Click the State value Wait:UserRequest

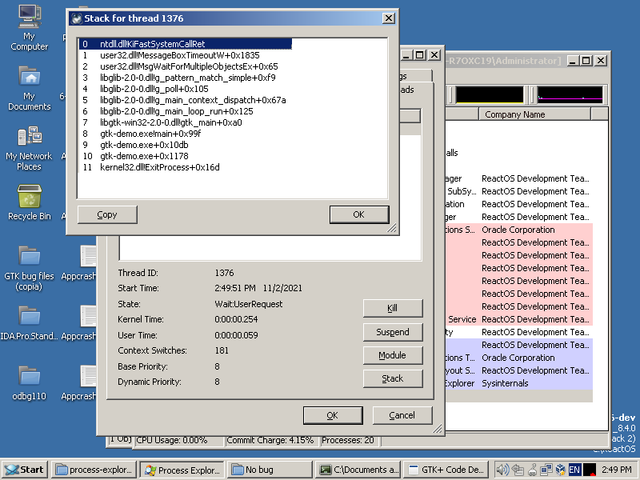point(249,304)
